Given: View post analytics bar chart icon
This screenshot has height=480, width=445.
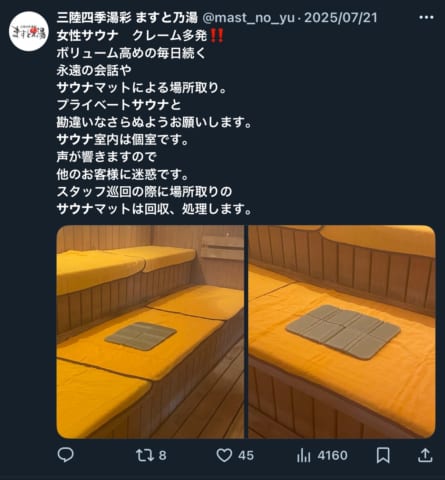Looking at the screenshot, I should click(x=303, y=455).
